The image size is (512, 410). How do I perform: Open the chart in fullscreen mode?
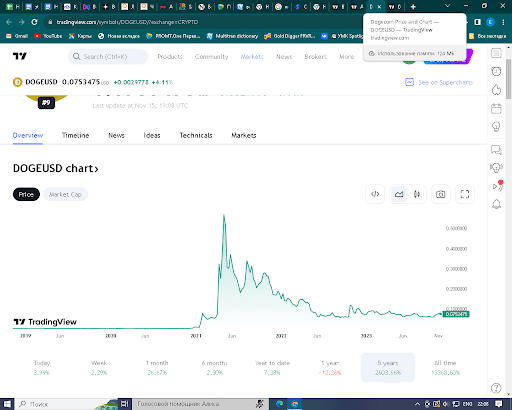465,194
